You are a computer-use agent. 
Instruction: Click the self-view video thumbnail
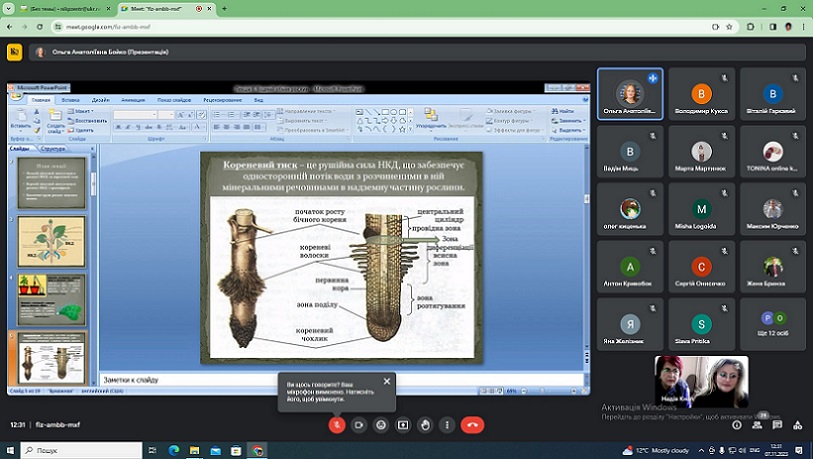click(x=701, y=381)
